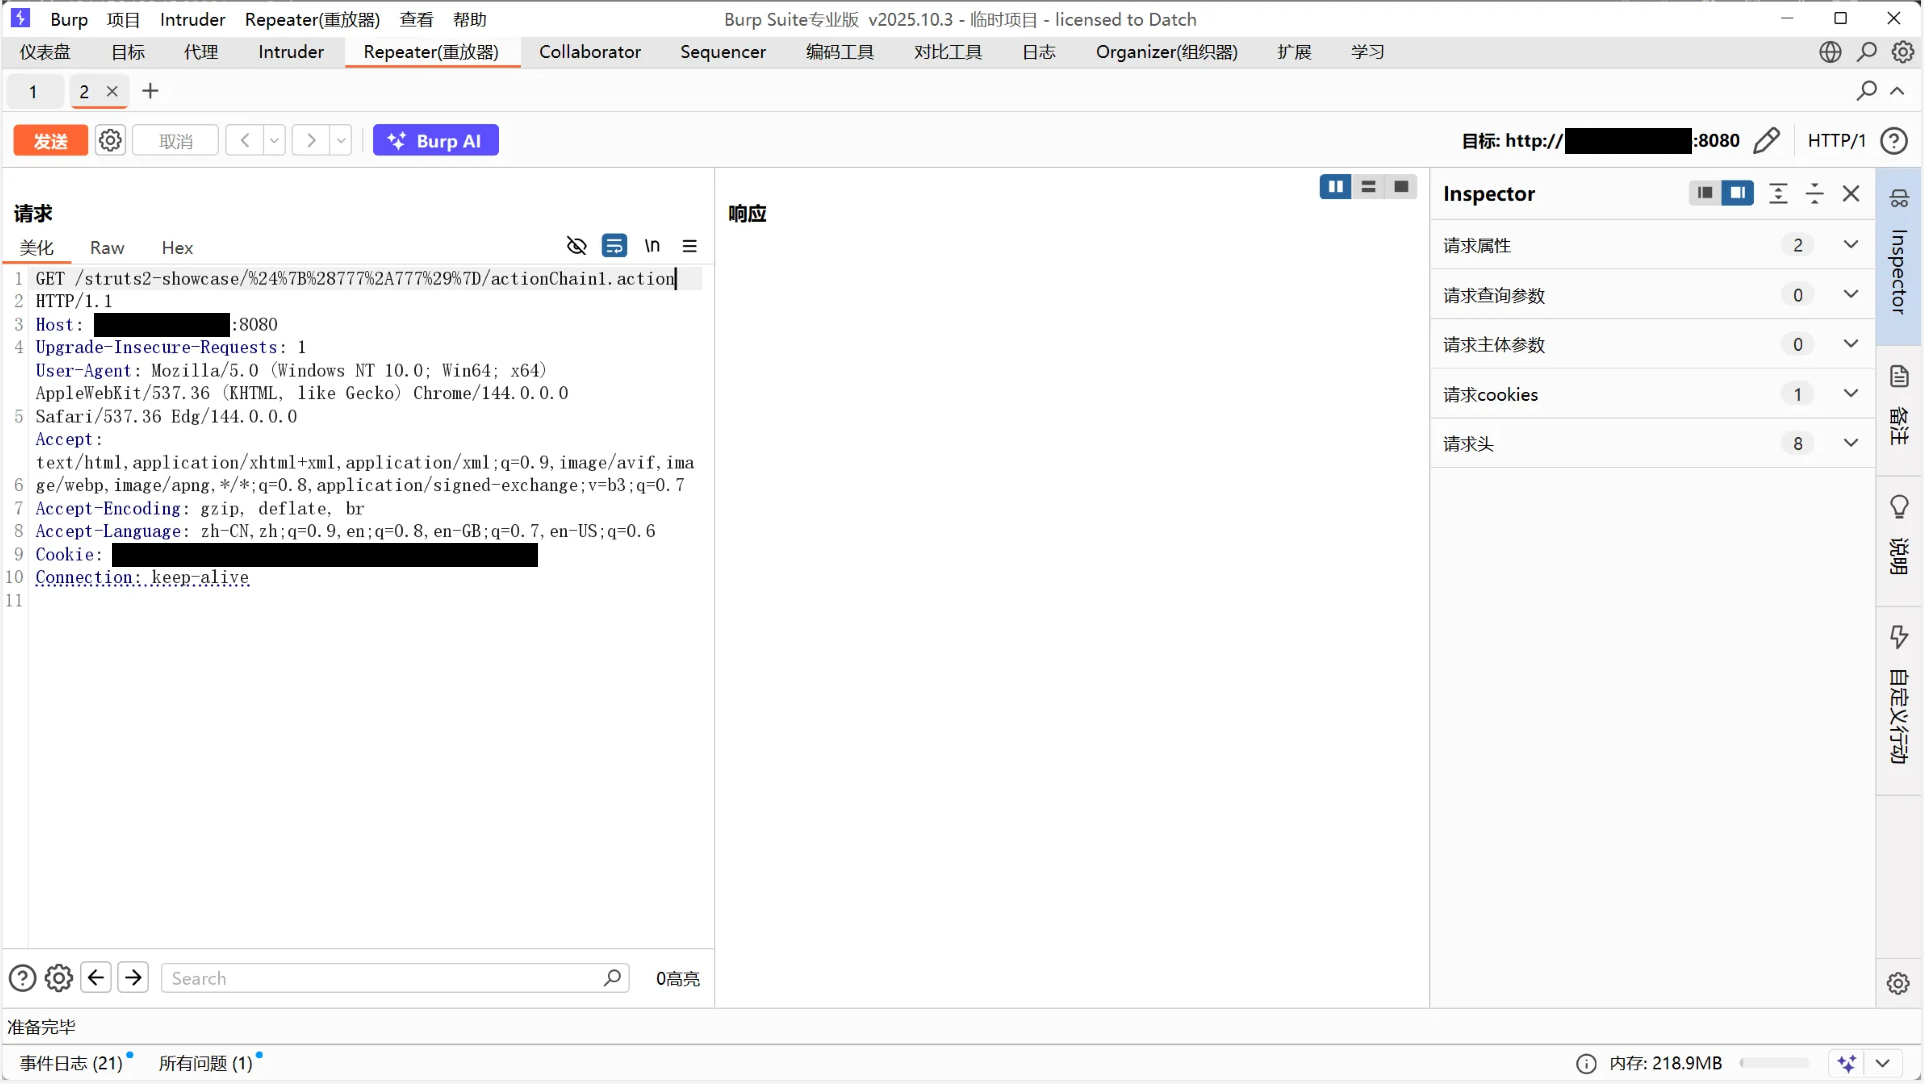Screen dimensions: 1924x1084
Task: Edit the target with the pencil icon
Action: 1767,141
